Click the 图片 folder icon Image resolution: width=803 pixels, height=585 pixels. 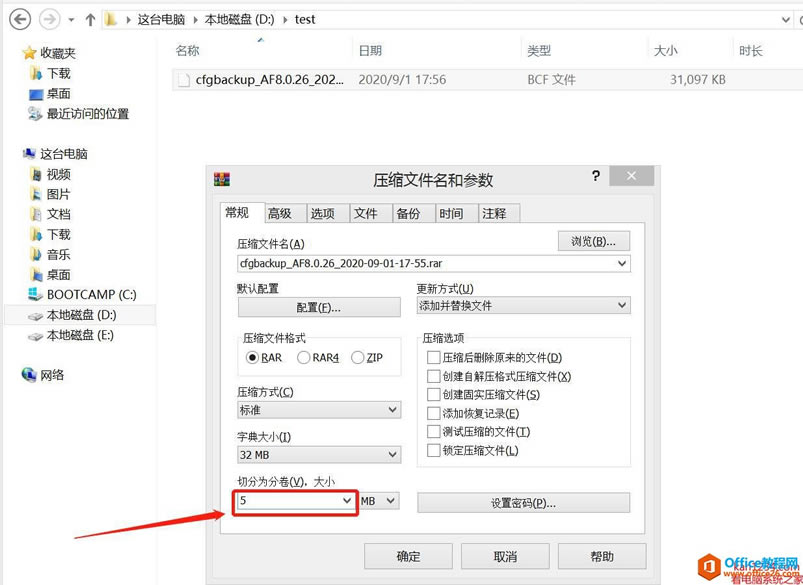pos(36,194)
